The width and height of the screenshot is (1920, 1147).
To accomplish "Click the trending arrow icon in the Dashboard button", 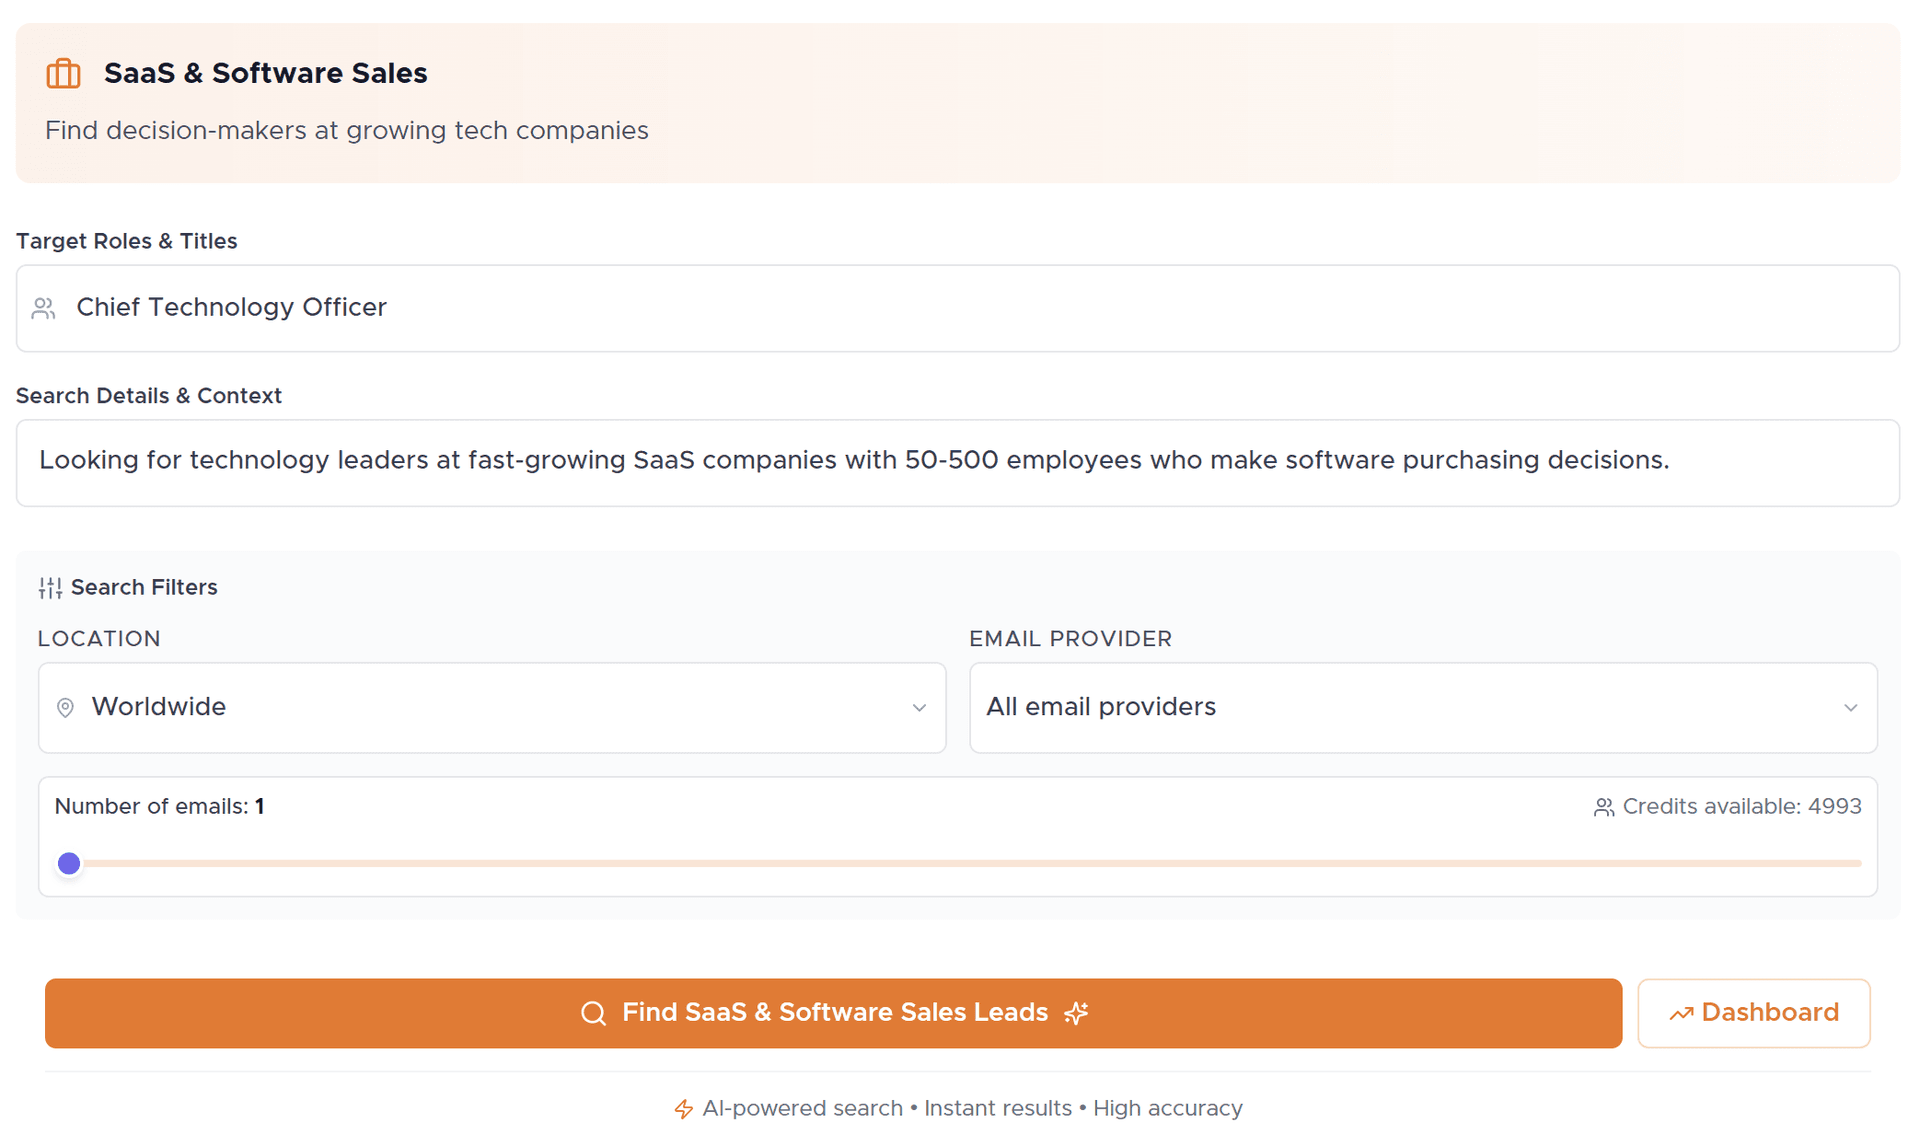I will [x=1683, y=1012].
